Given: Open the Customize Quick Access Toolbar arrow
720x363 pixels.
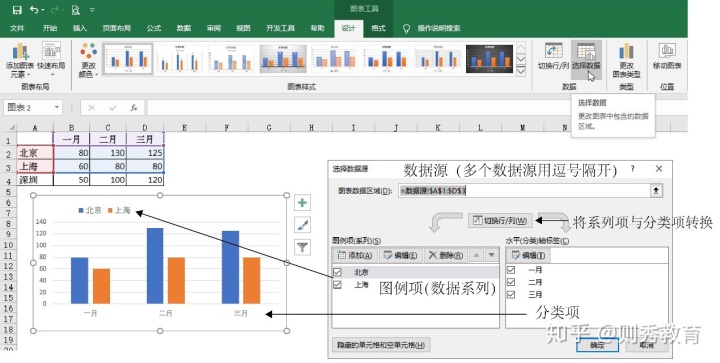Looking at the screenshot, I should pyautogui.click(x=92, y=10).
